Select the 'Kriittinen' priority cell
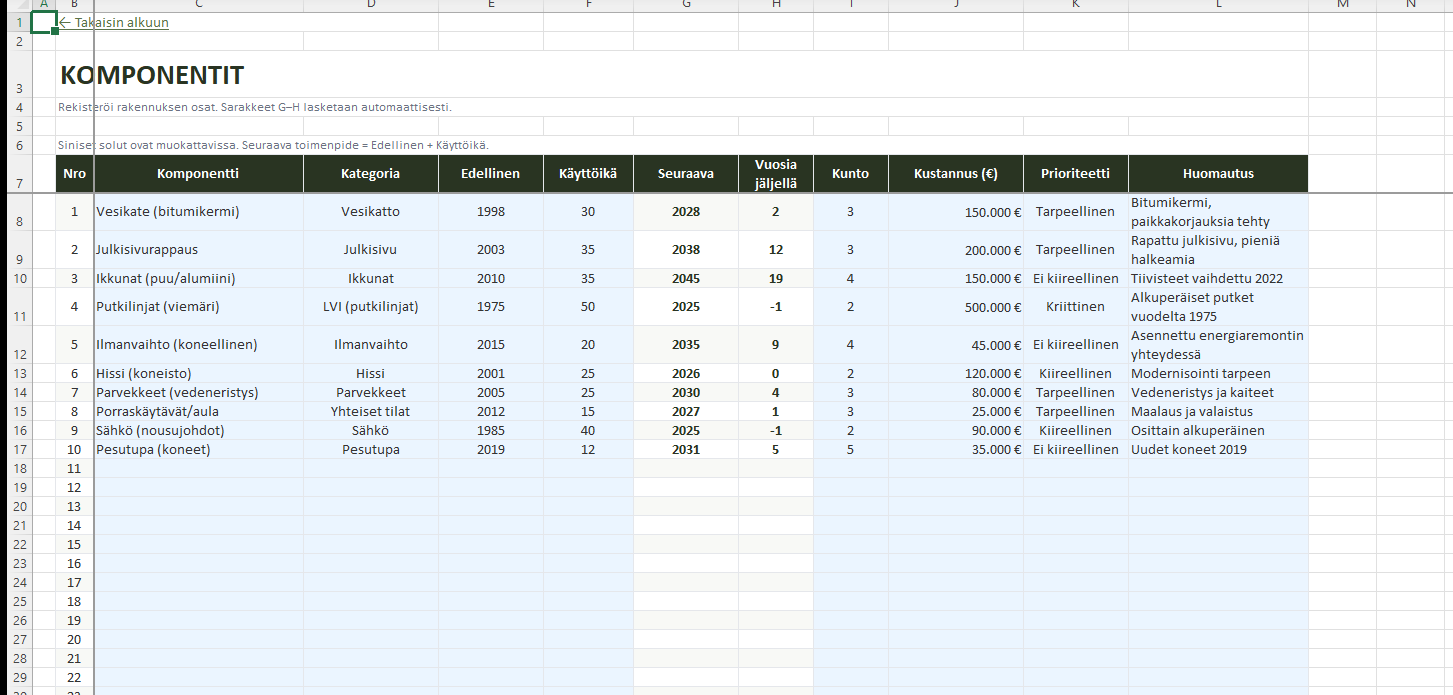Image resolution: width=1453 pixels, height=695 pixels. coord(1075,307)
